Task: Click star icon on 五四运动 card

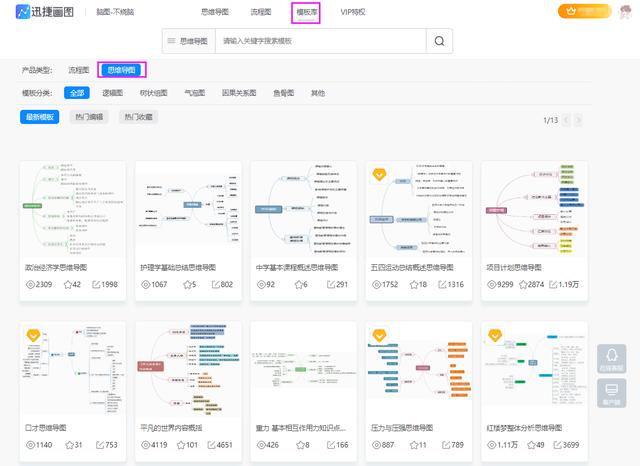Action: click(x=414, y=284)
